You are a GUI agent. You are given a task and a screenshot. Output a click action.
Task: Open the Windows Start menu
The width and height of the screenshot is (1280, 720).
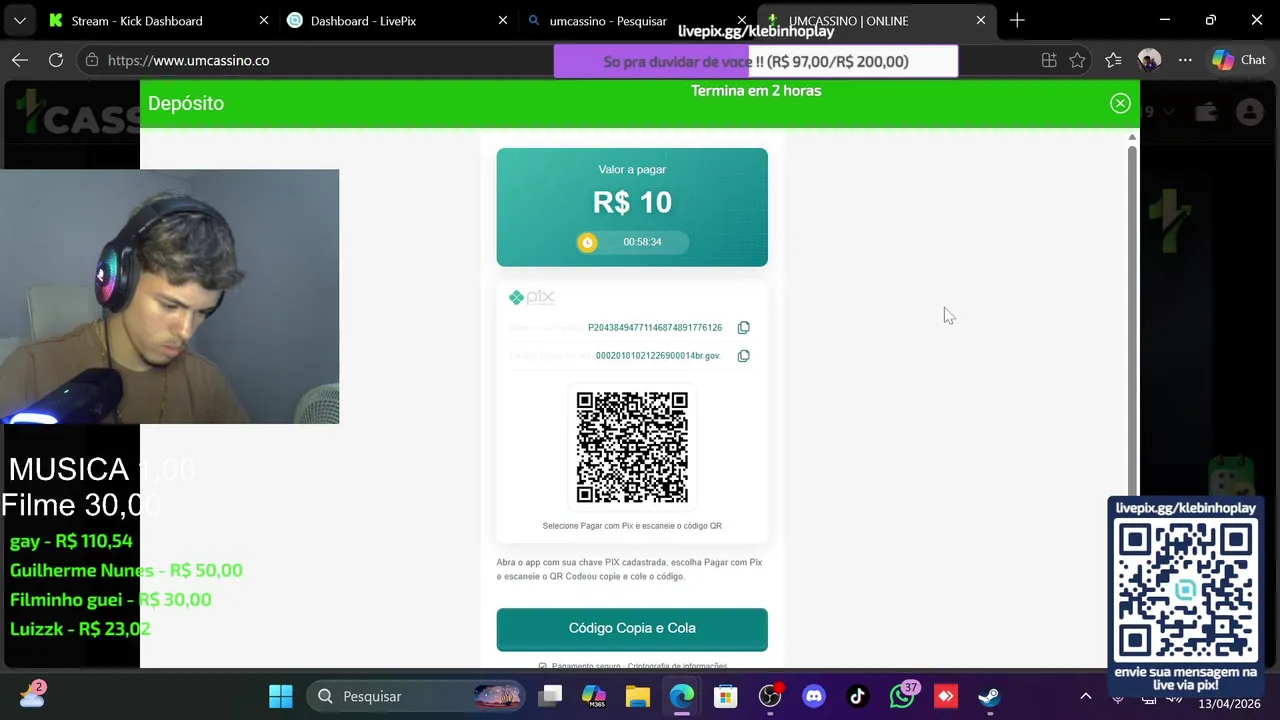pos(281,696)
